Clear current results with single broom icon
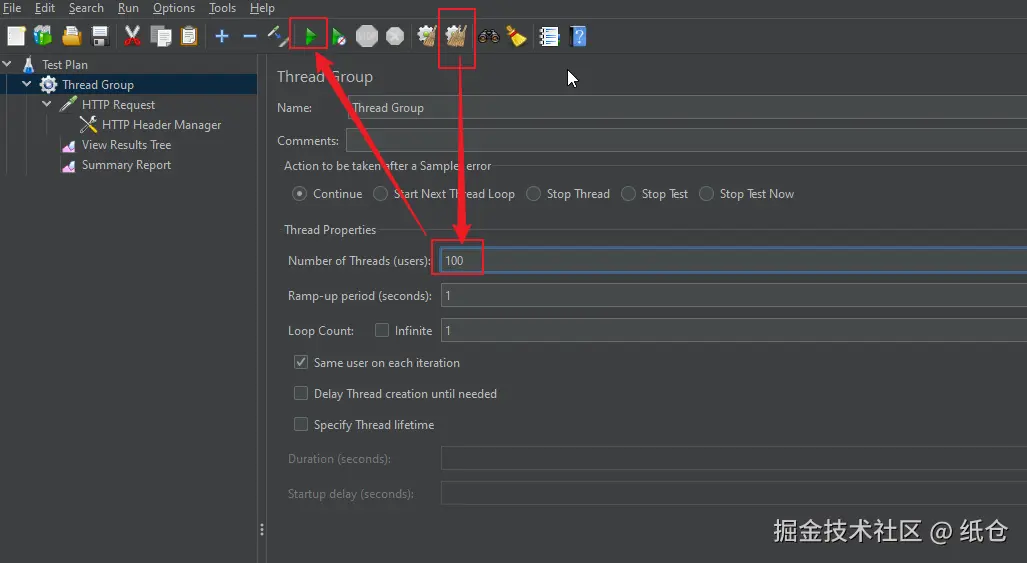This screenshot has width=1027, height=563. [x=427, y=36]
